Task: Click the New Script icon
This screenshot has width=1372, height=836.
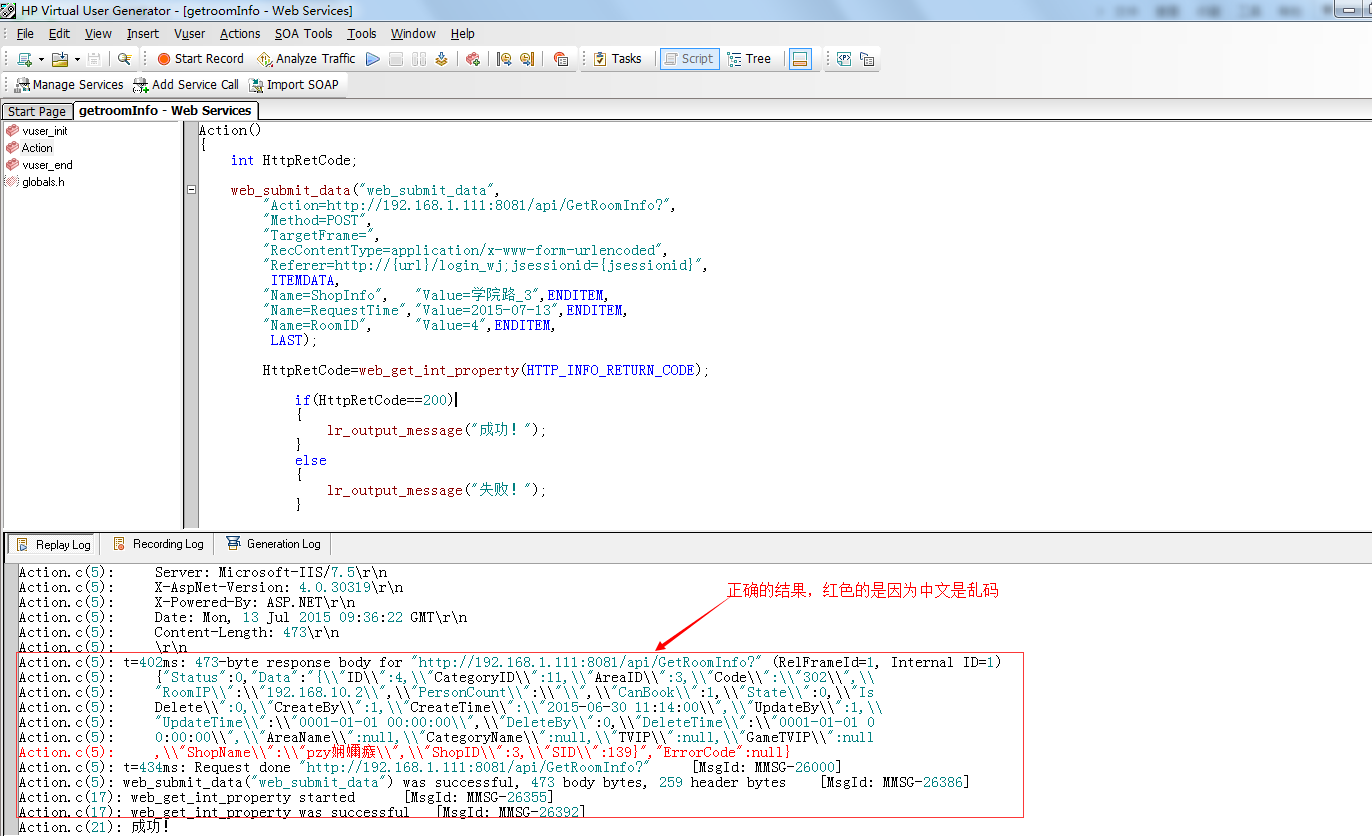Action: coord(24,59)
